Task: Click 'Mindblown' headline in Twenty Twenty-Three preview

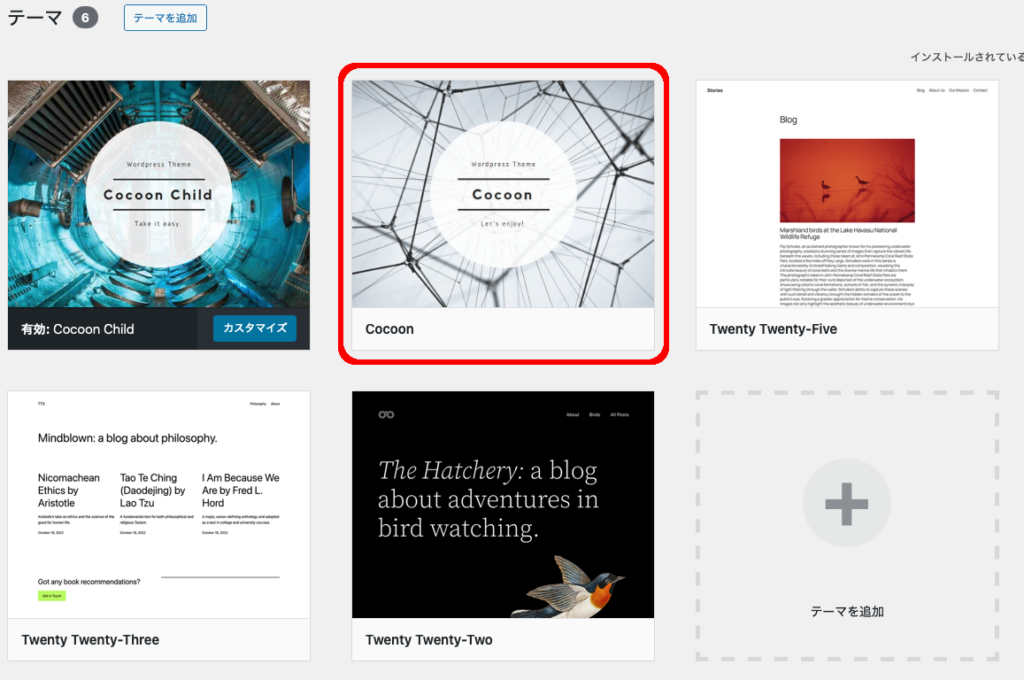Action: coord(127,438)
